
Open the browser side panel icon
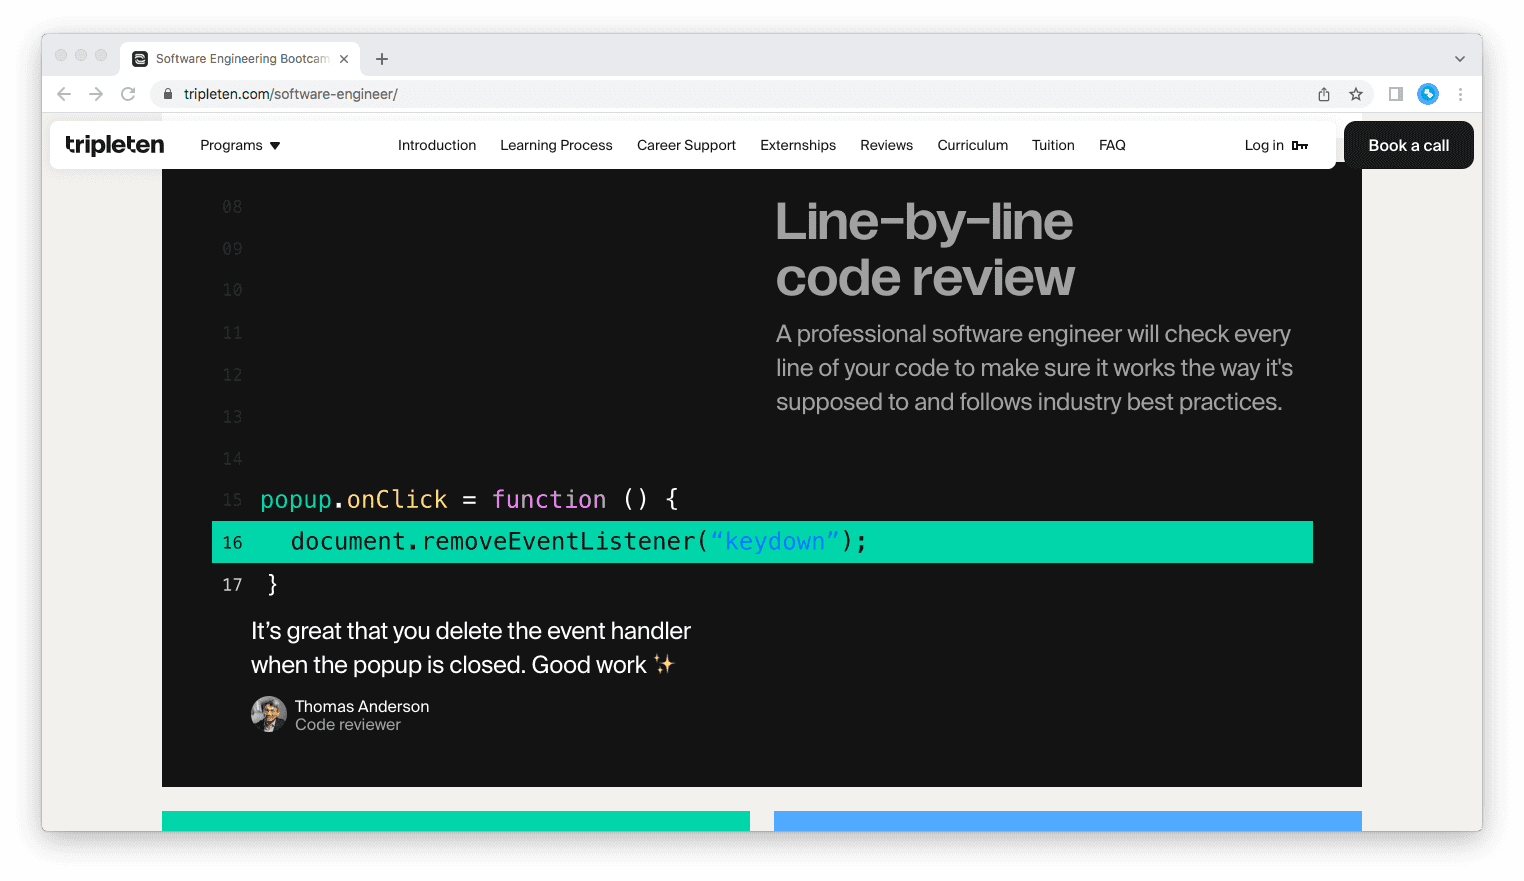click(1396, 94)
